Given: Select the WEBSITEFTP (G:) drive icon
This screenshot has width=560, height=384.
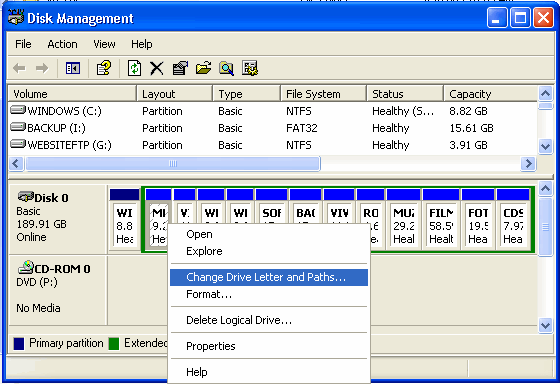Looking at the screenshot, I should [x=18, y=144].
